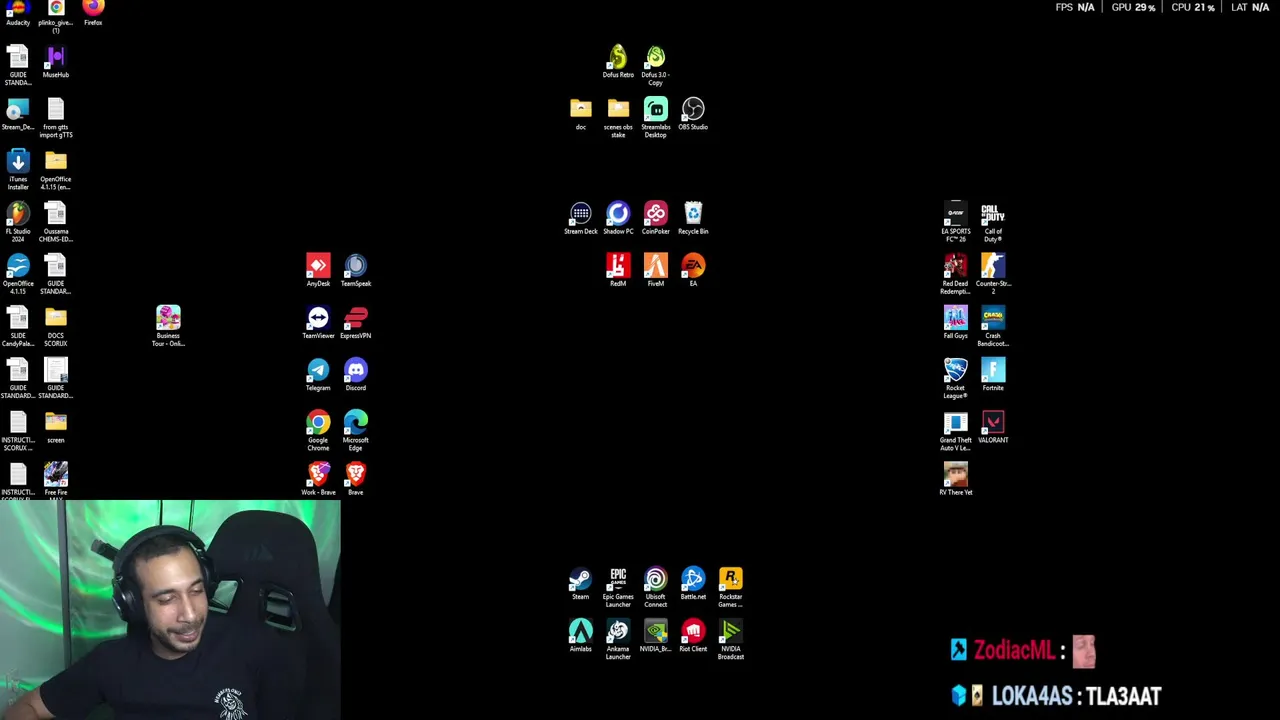Open the 'screen' folder
The width and height of the screenshot is (1280, 720).
coord(56,426)
